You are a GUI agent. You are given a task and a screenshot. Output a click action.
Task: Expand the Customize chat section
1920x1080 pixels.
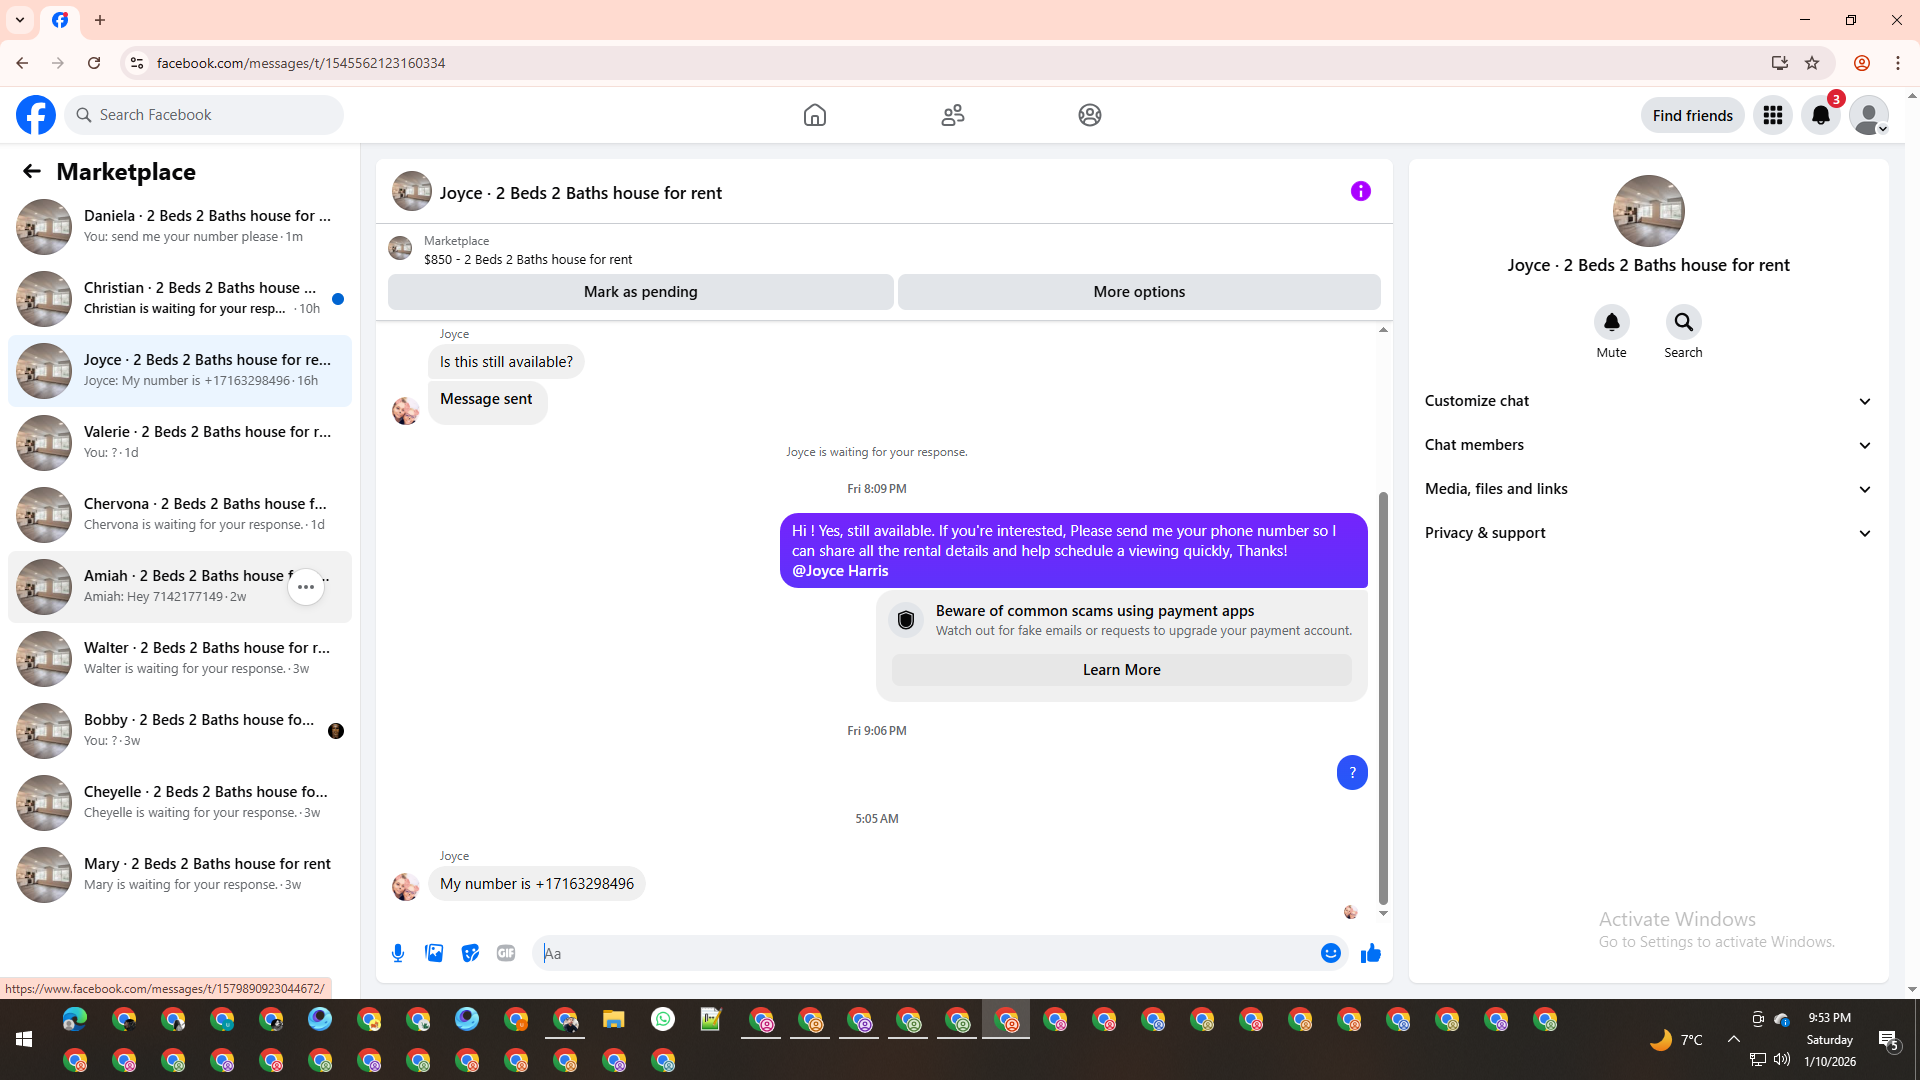[x=1648, y=401]
